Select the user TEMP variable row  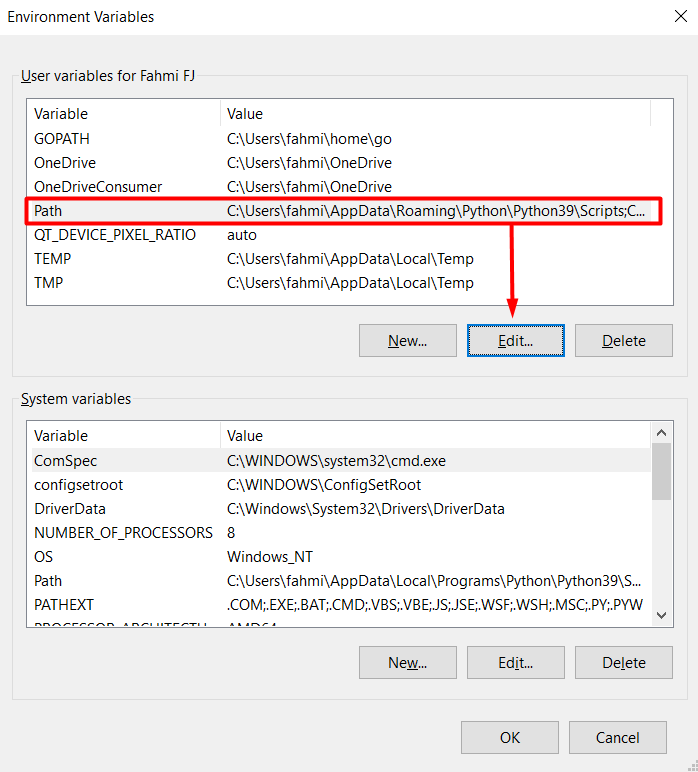click(x=52, y=259)
